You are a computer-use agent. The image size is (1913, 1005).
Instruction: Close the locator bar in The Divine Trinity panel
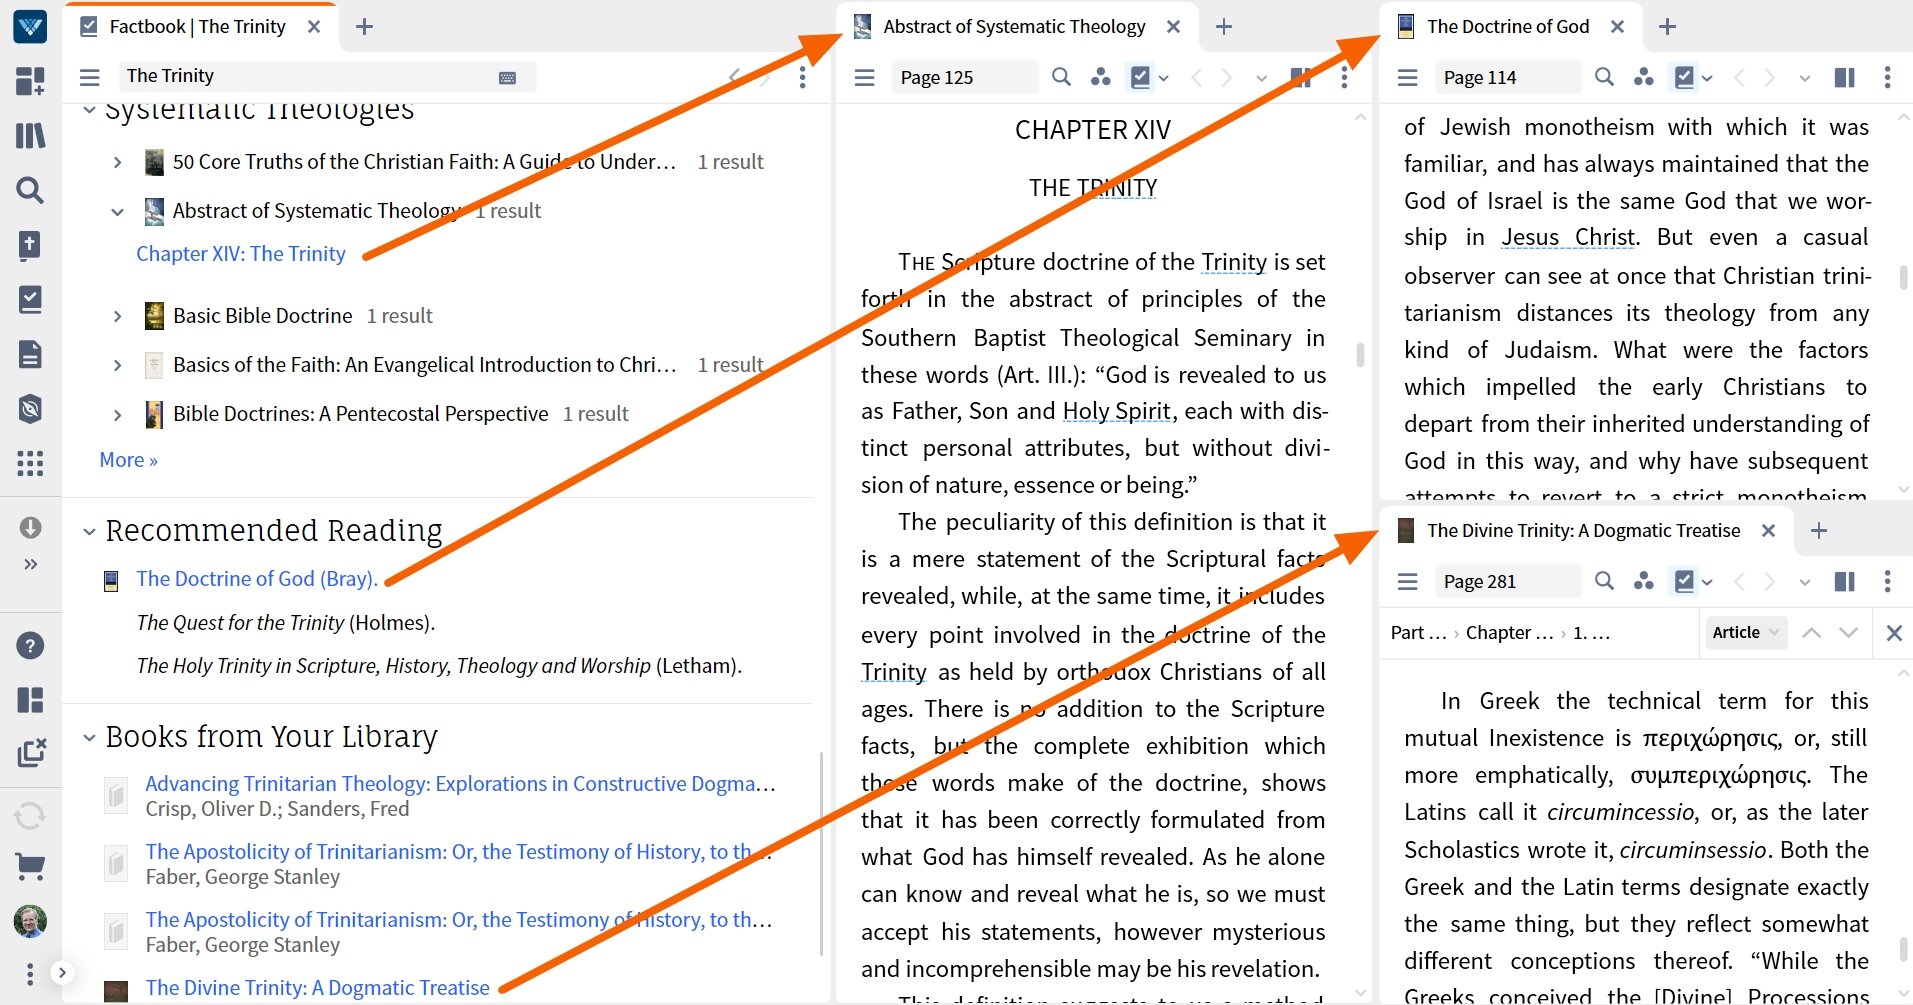pos(1894,632)
